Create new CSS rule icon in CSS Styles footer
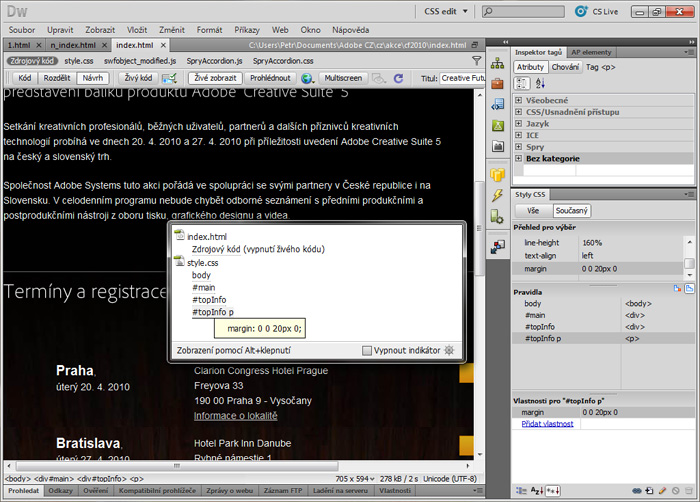Screen dimensions: 700x502 pos(650,490)
